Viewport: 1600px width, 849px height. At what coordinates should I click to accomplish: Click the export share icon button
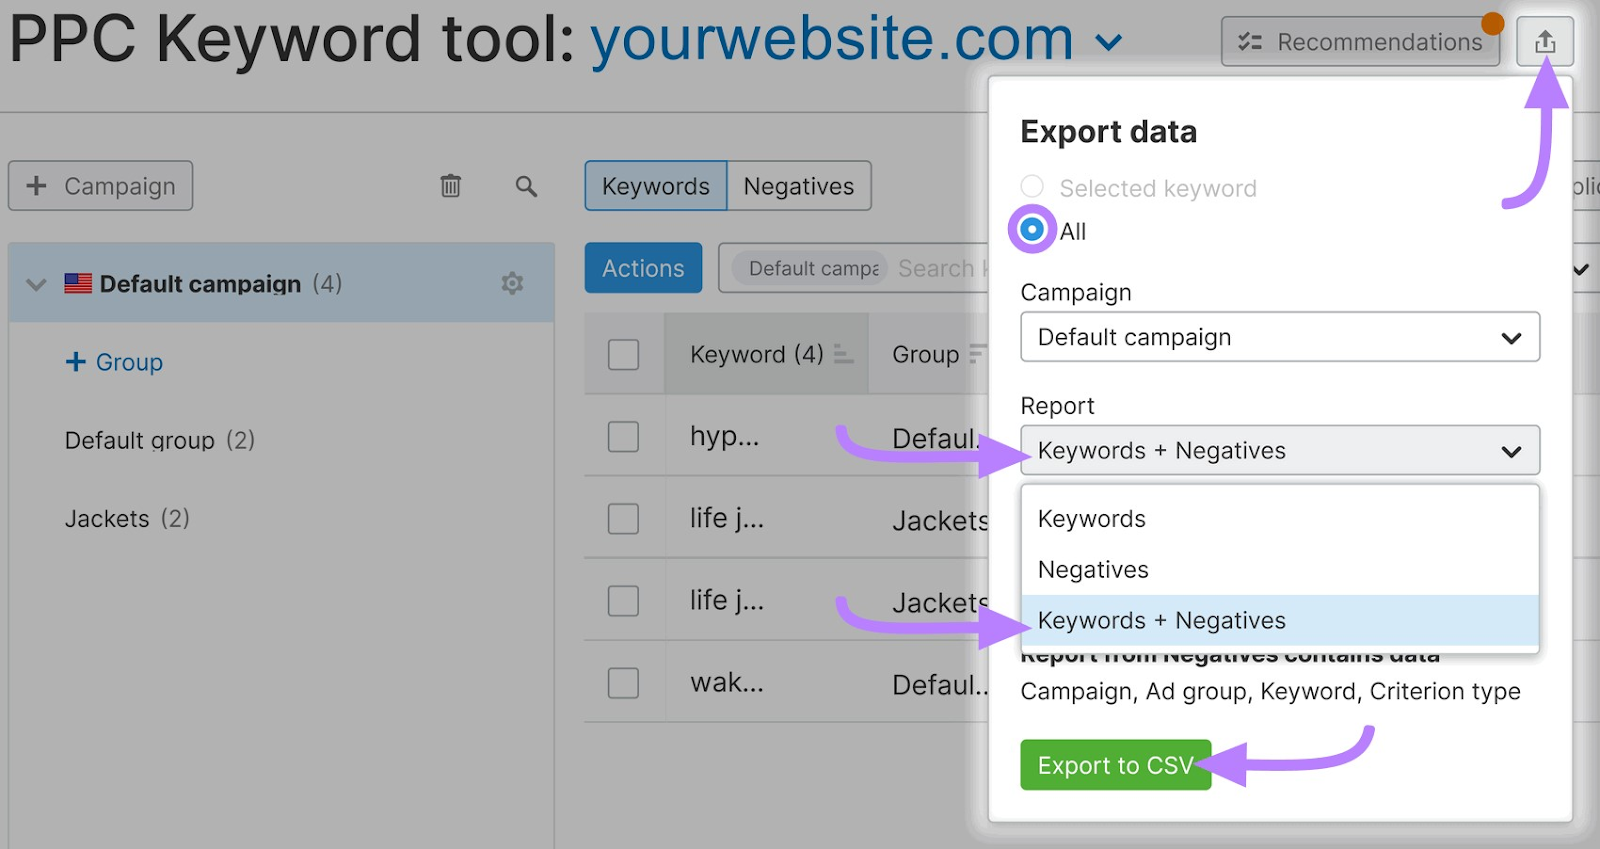click(x=1544, y=42)
